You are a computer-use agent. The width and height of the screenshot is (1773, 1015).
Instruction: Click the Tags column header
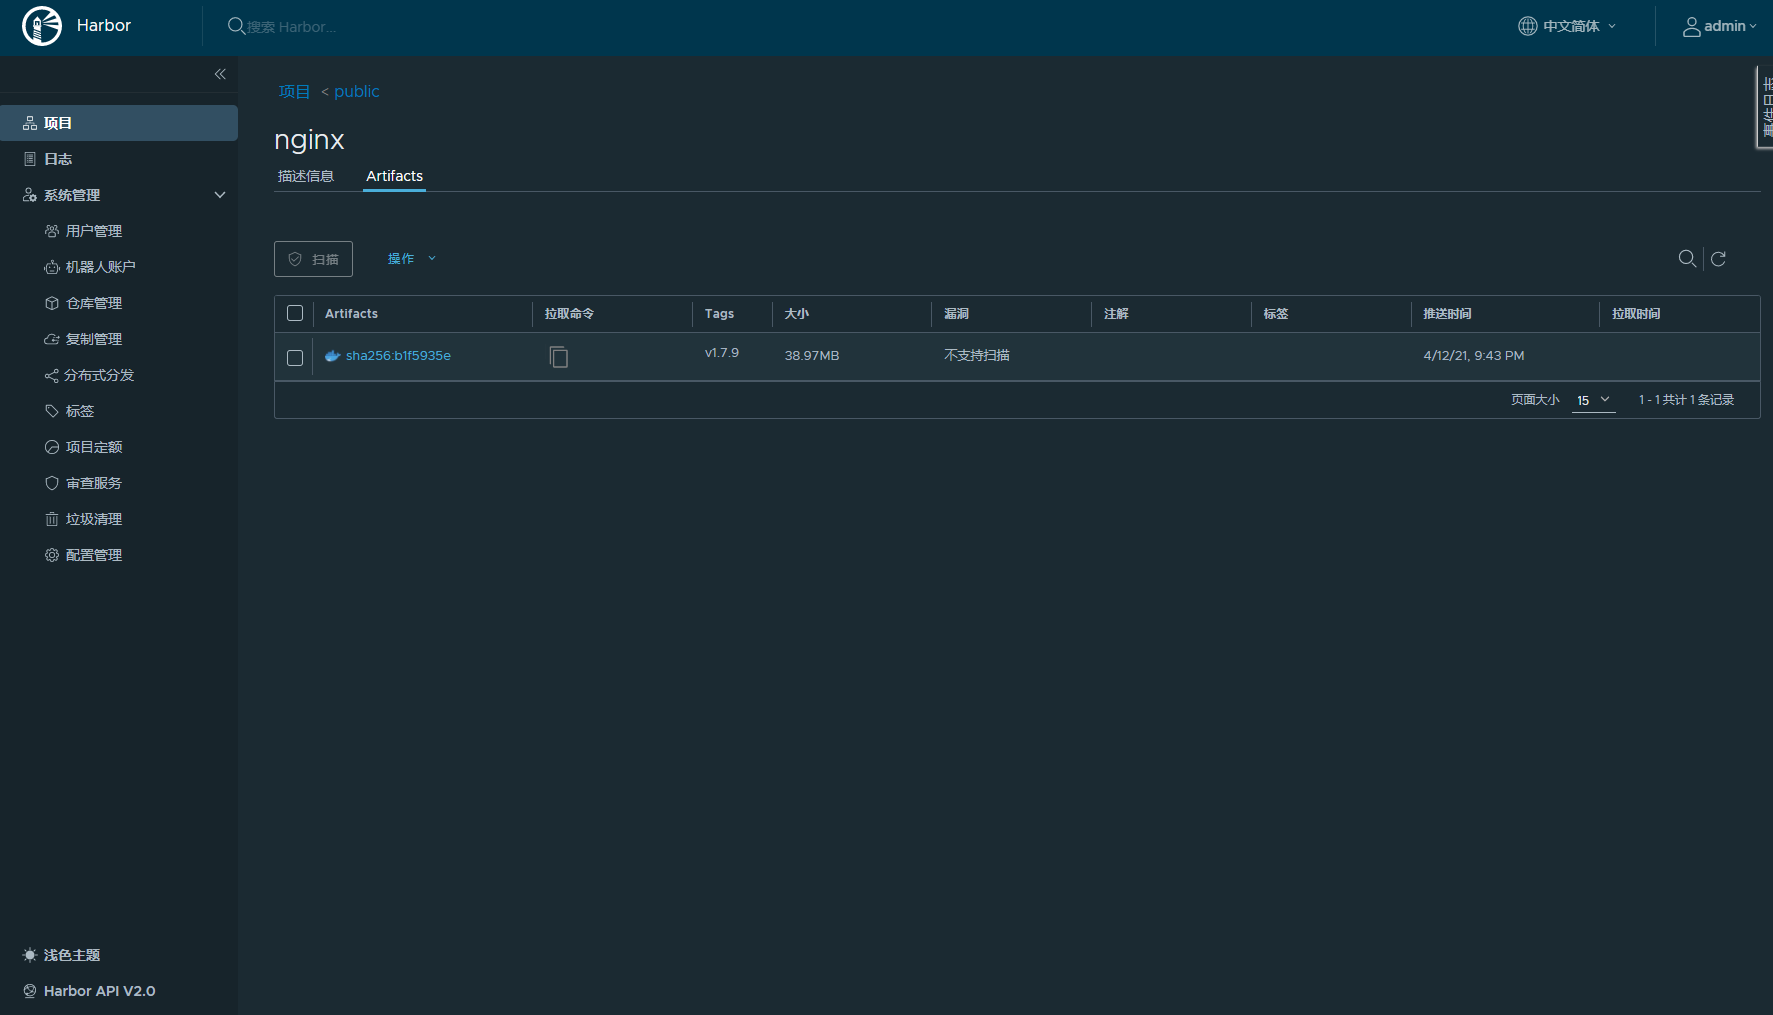(x=719, y=313)
